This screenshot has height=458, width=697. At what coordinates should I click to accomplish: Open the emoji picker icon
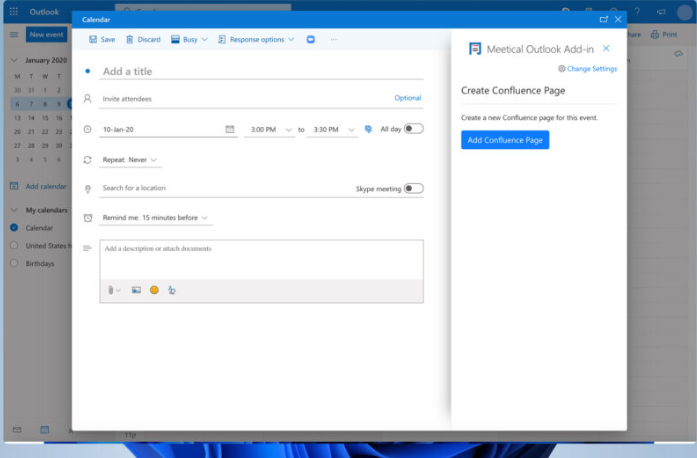pos(154,290)
